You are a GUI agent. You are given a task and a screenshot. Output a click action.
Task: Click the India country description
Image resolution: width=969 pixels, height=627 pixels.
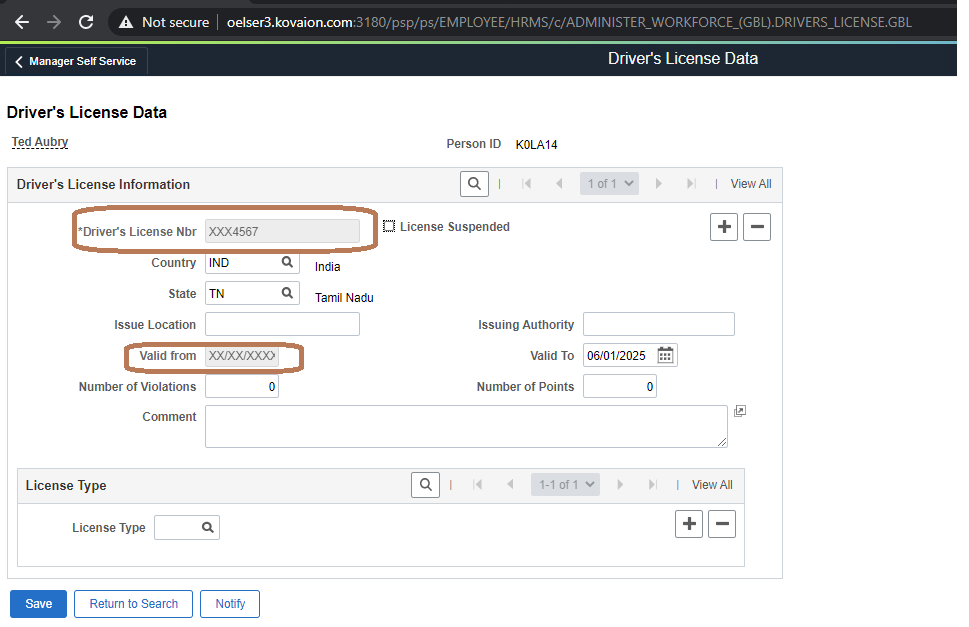pyautogui.click(x=328, y=267)
